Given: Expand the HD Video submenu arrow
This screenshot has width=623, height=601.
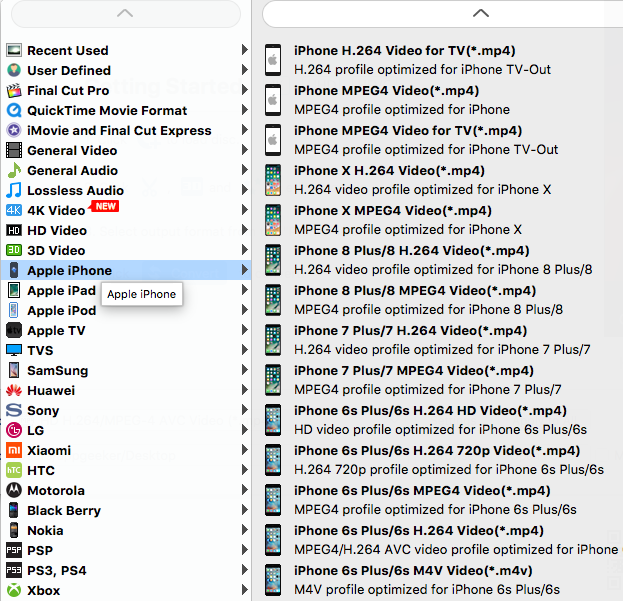Looking at the screenshot, I should tap(245, 231).
